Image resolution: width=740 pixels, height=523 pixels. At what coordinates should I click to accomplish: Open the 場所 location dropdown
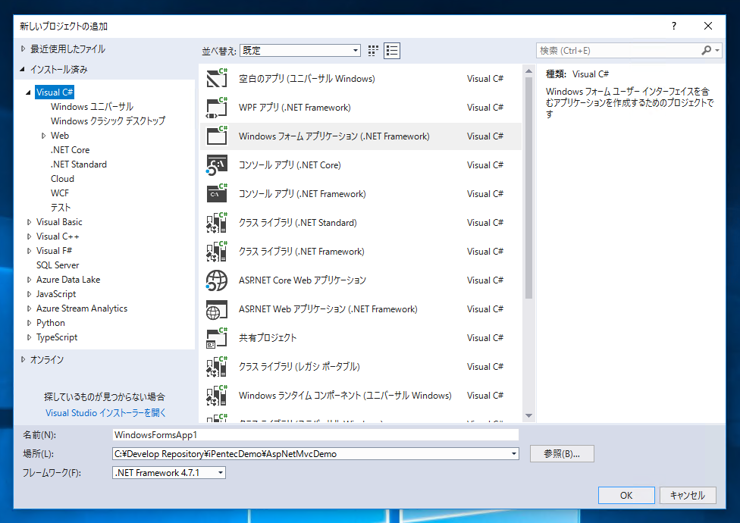pos(514,454)
